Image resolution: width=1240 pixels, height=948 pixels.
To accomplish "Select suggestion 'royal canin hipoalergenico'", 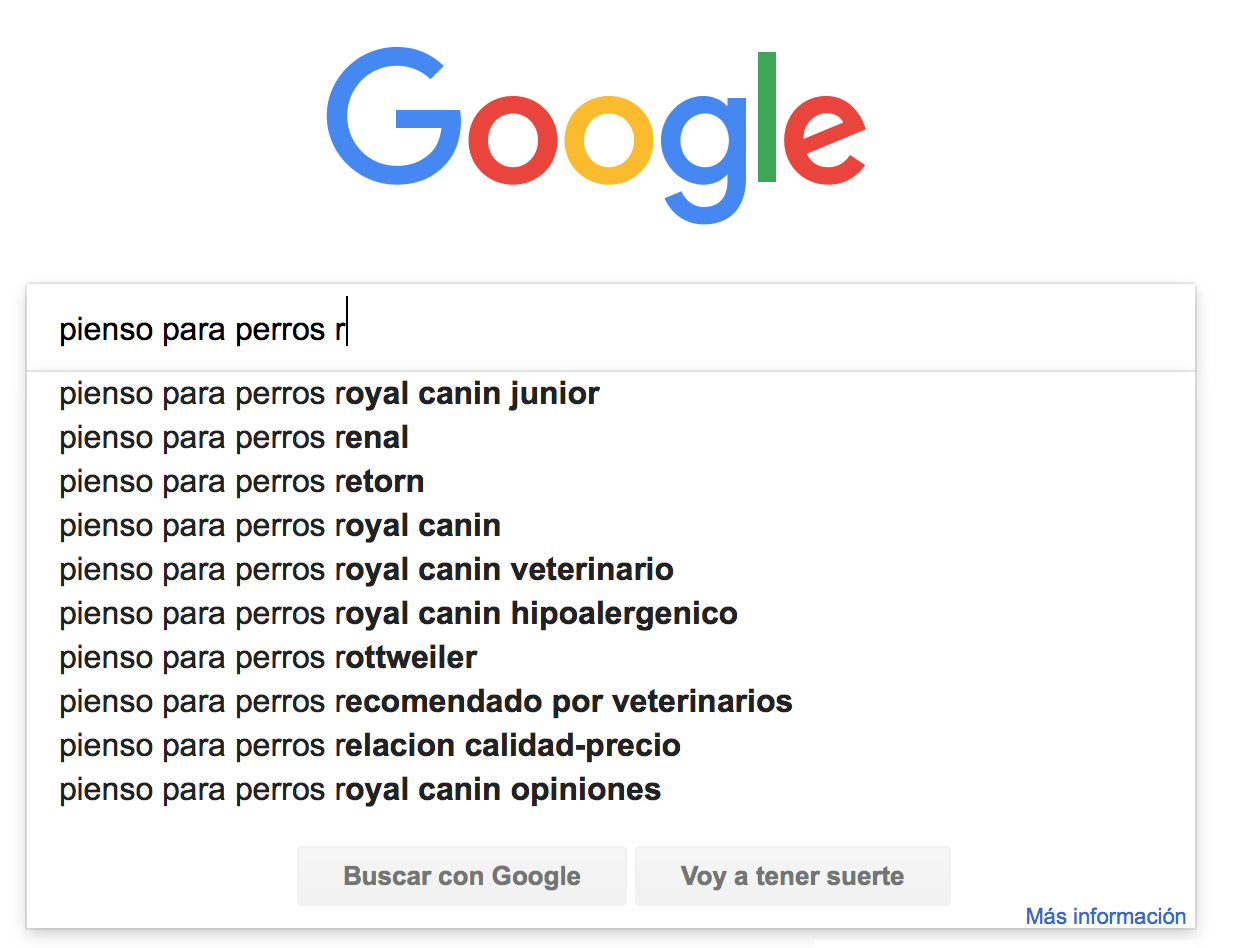I will click(x=611, y=614).
